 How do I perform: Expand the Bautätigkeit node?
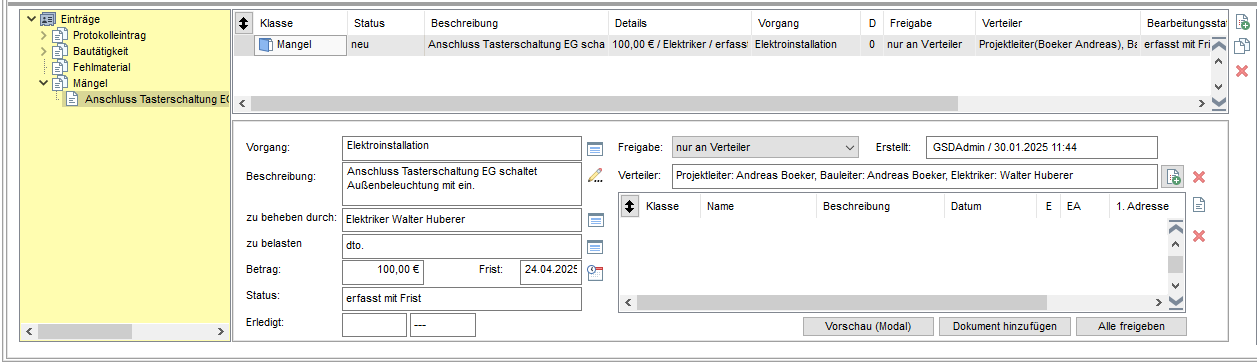coord(43,51)
